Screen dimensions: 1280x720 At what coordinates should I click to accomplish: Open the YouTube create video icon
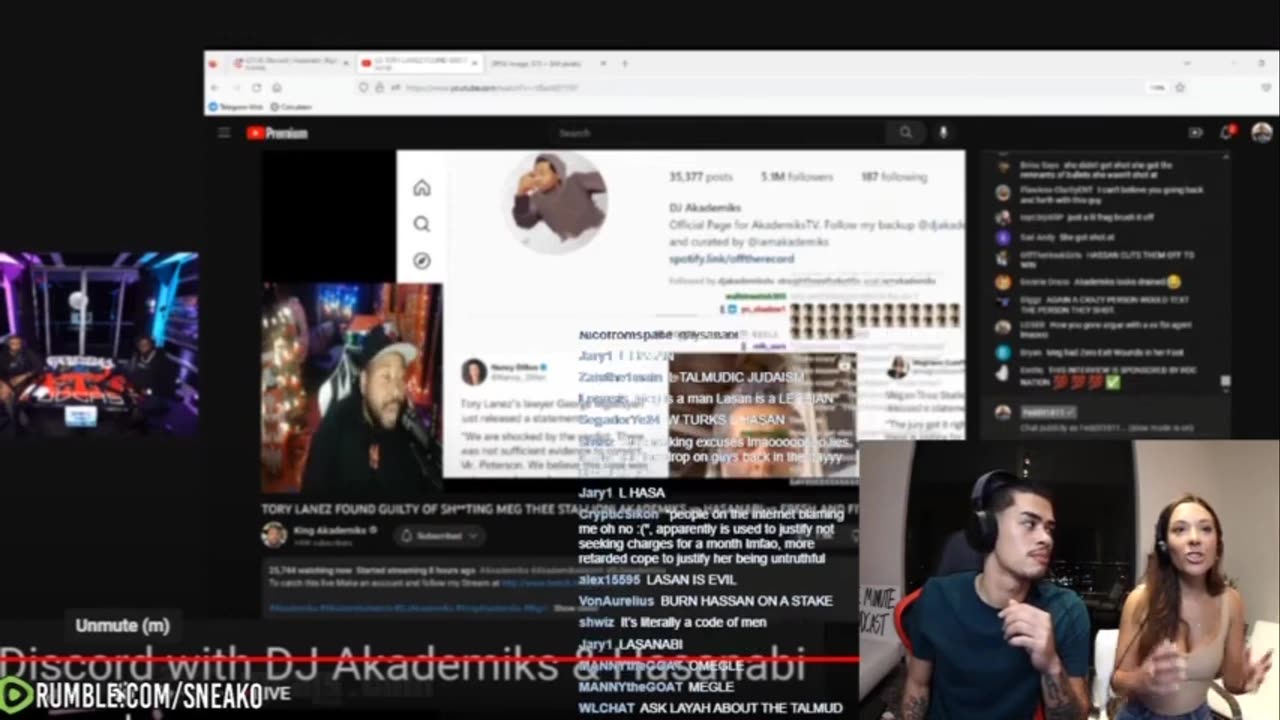click(x=1195, y=132)
